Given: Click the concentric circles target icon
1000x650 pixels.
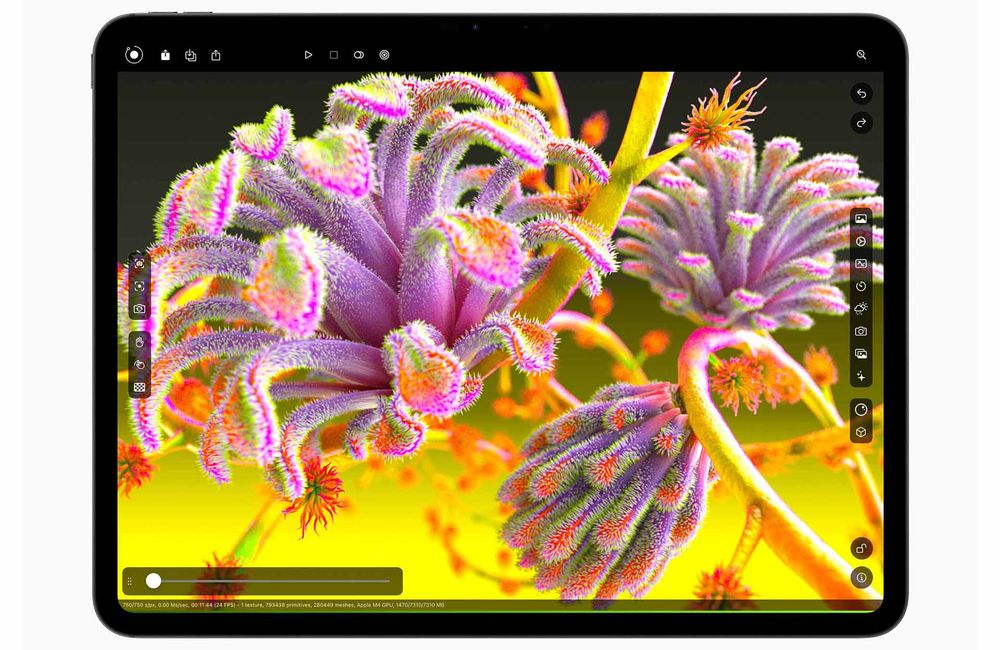Looking at the screenshot, I should pos(385,55).
